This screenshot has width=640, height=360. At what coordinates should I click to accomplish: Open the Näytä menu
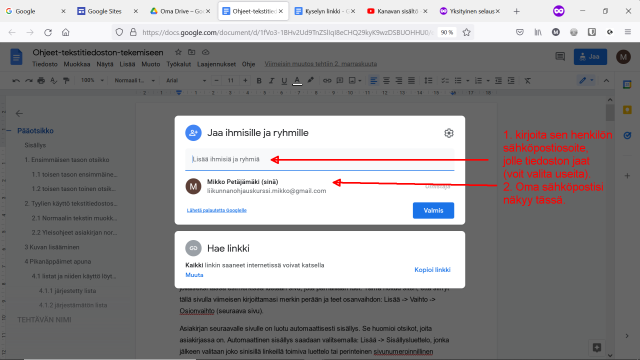[x=105, y=64]
